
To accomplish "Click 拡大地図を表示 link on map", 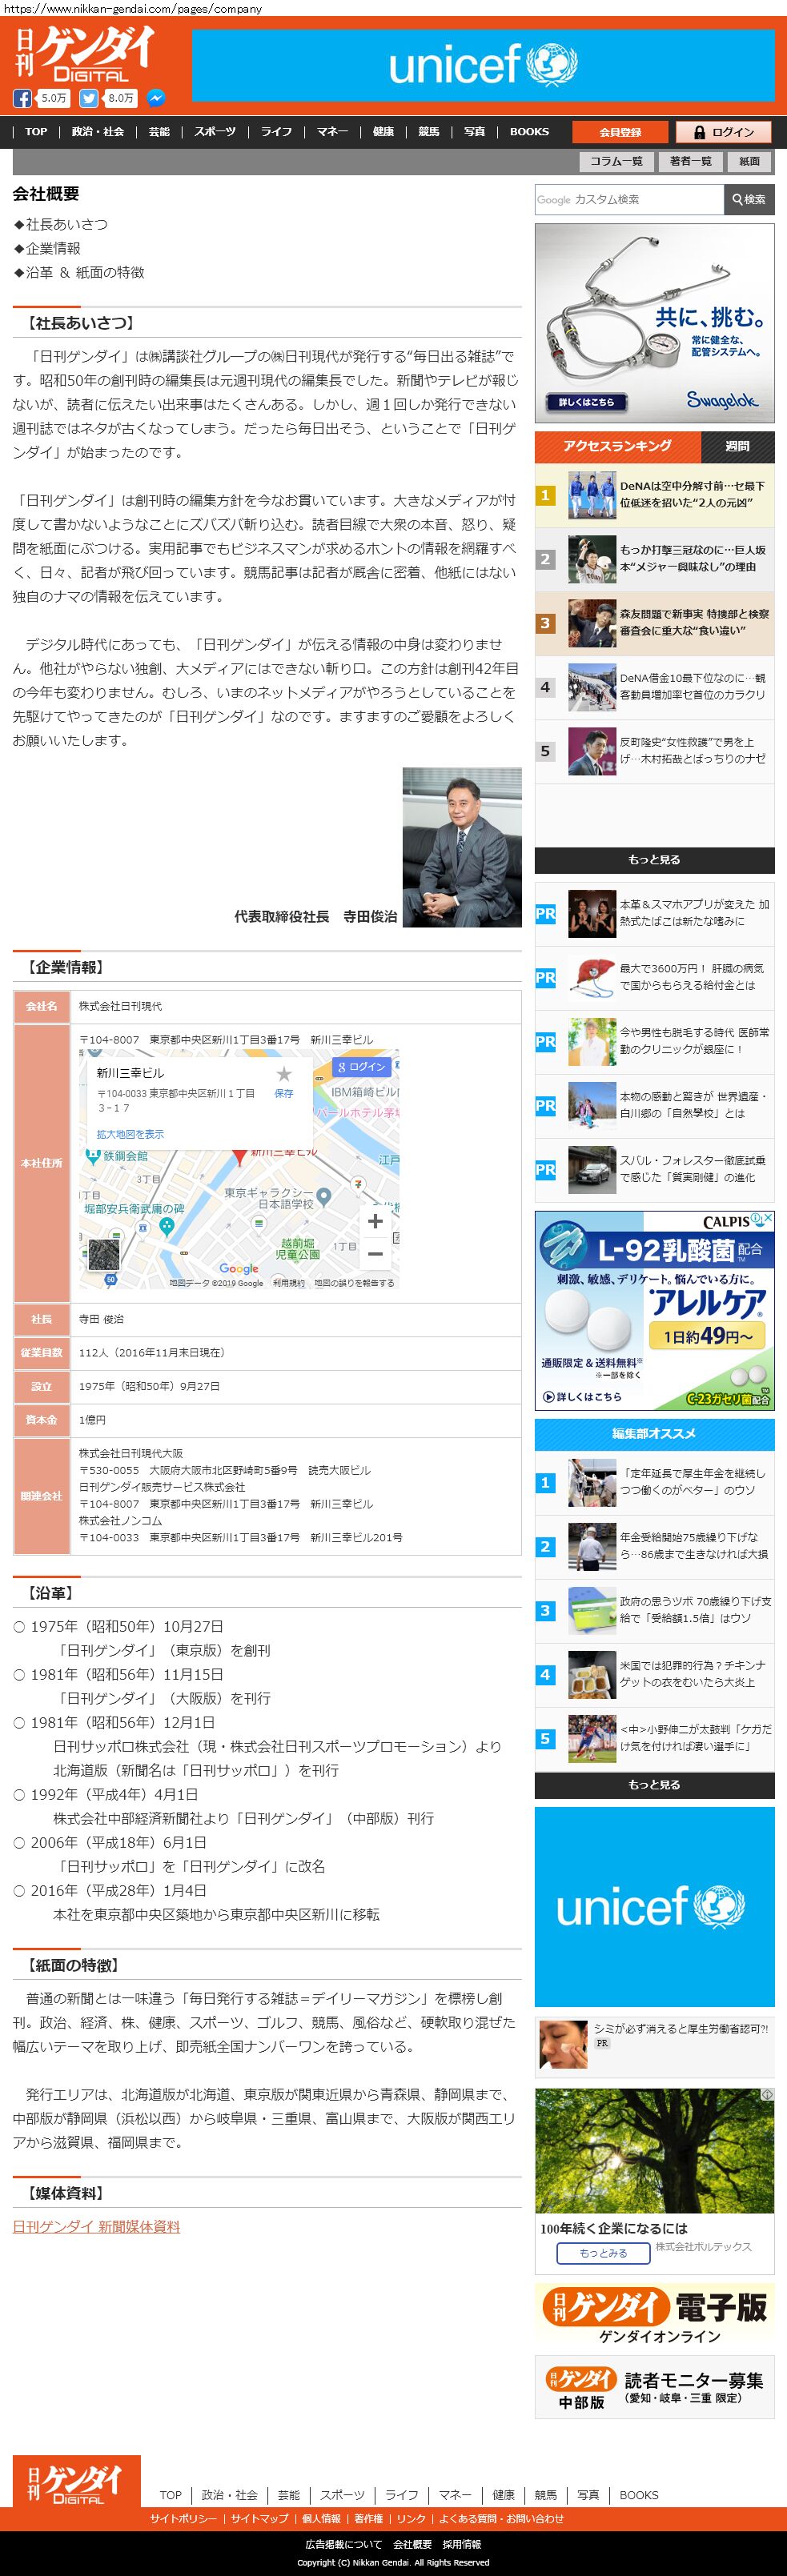I will (130, 1134).
